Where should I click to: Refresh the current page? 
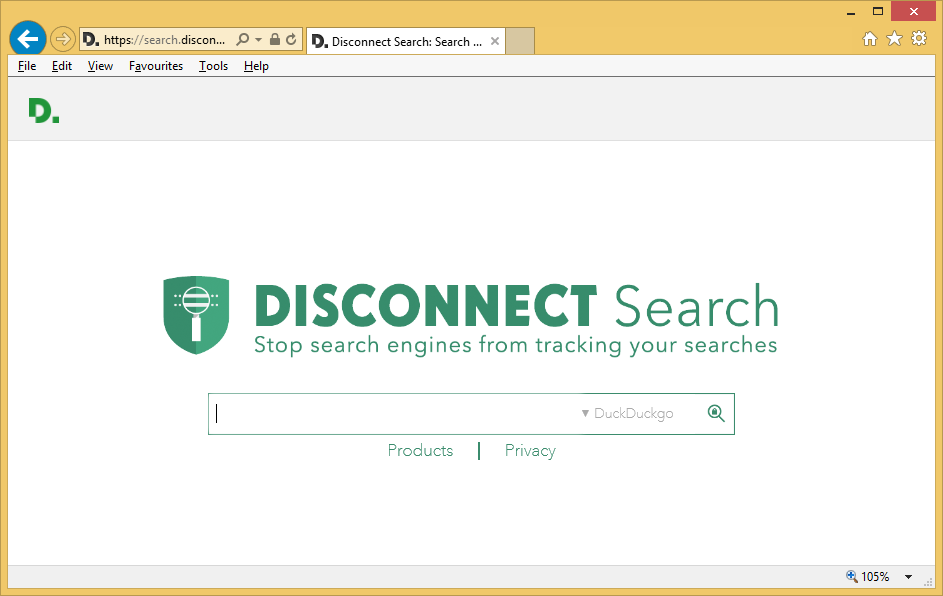(290, 38)
